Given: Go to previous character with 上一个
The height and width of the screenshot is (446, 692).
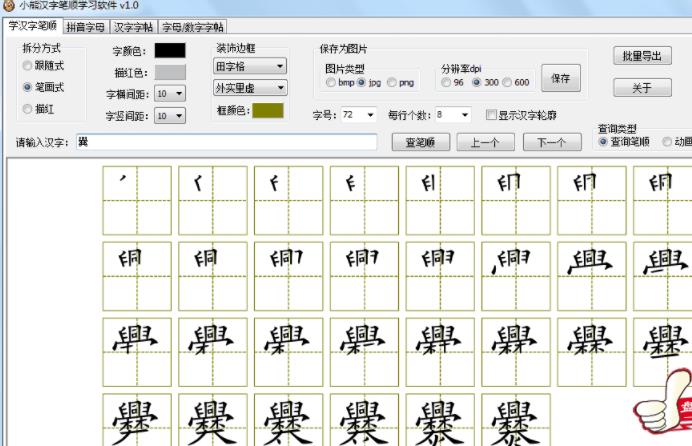Looking at the screenshot, I should pos(485,142).
